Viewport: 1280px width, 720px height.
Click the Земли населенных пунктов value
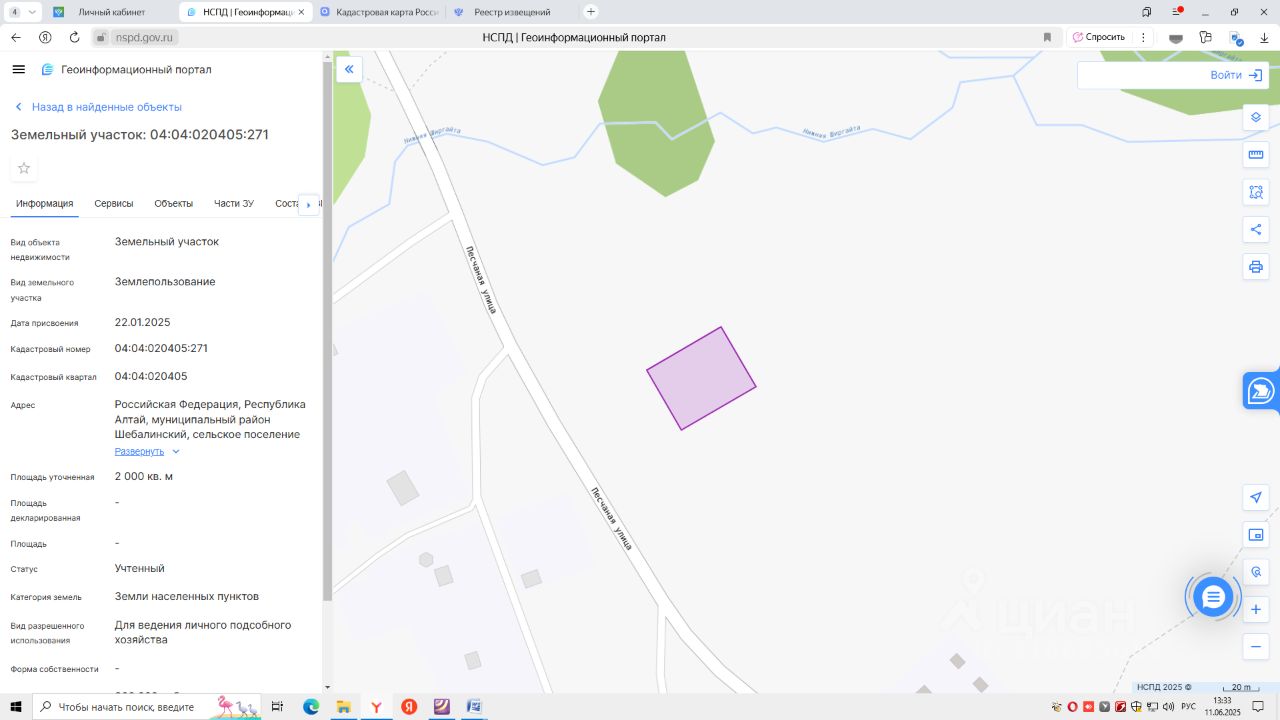click(187, 597)
